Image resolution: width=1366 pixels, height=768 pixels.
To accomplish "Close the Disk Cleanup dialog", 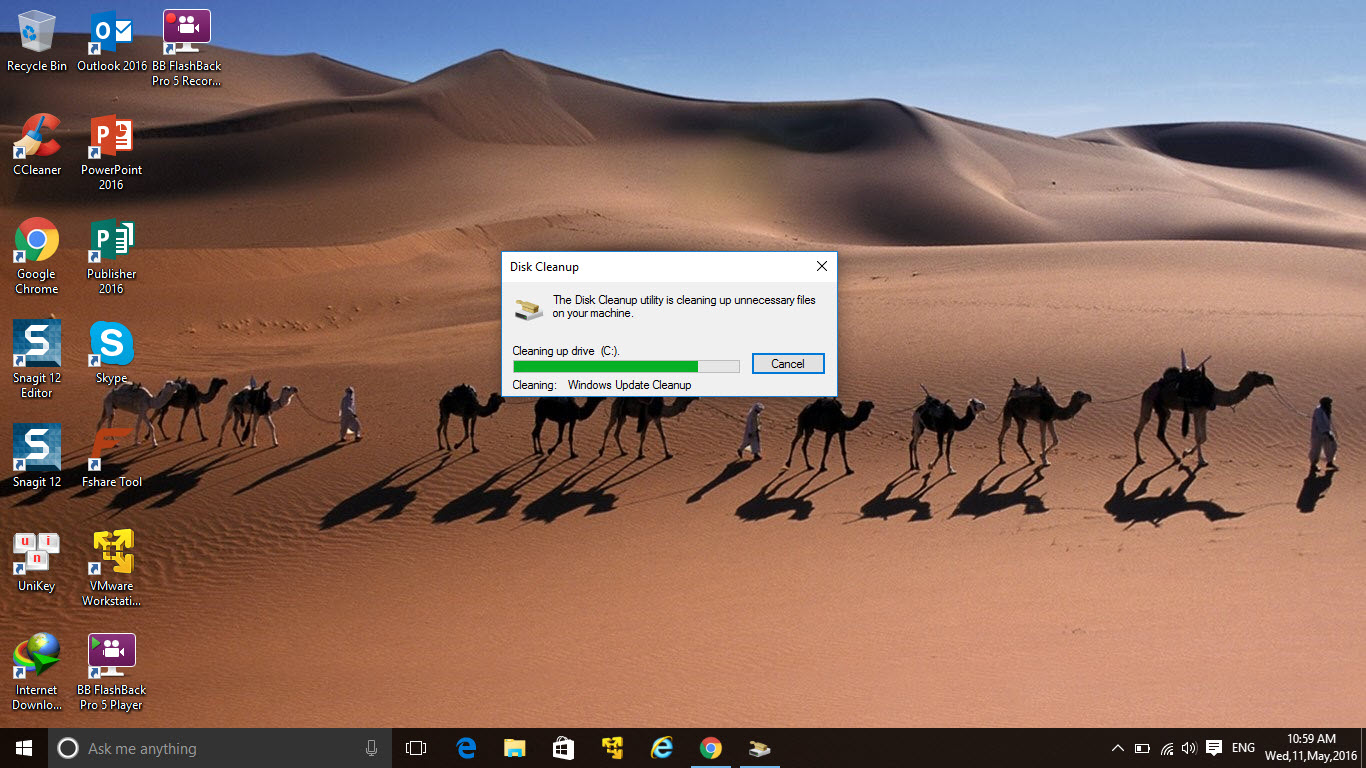I will pyautogui.click(x=822, y=266).
